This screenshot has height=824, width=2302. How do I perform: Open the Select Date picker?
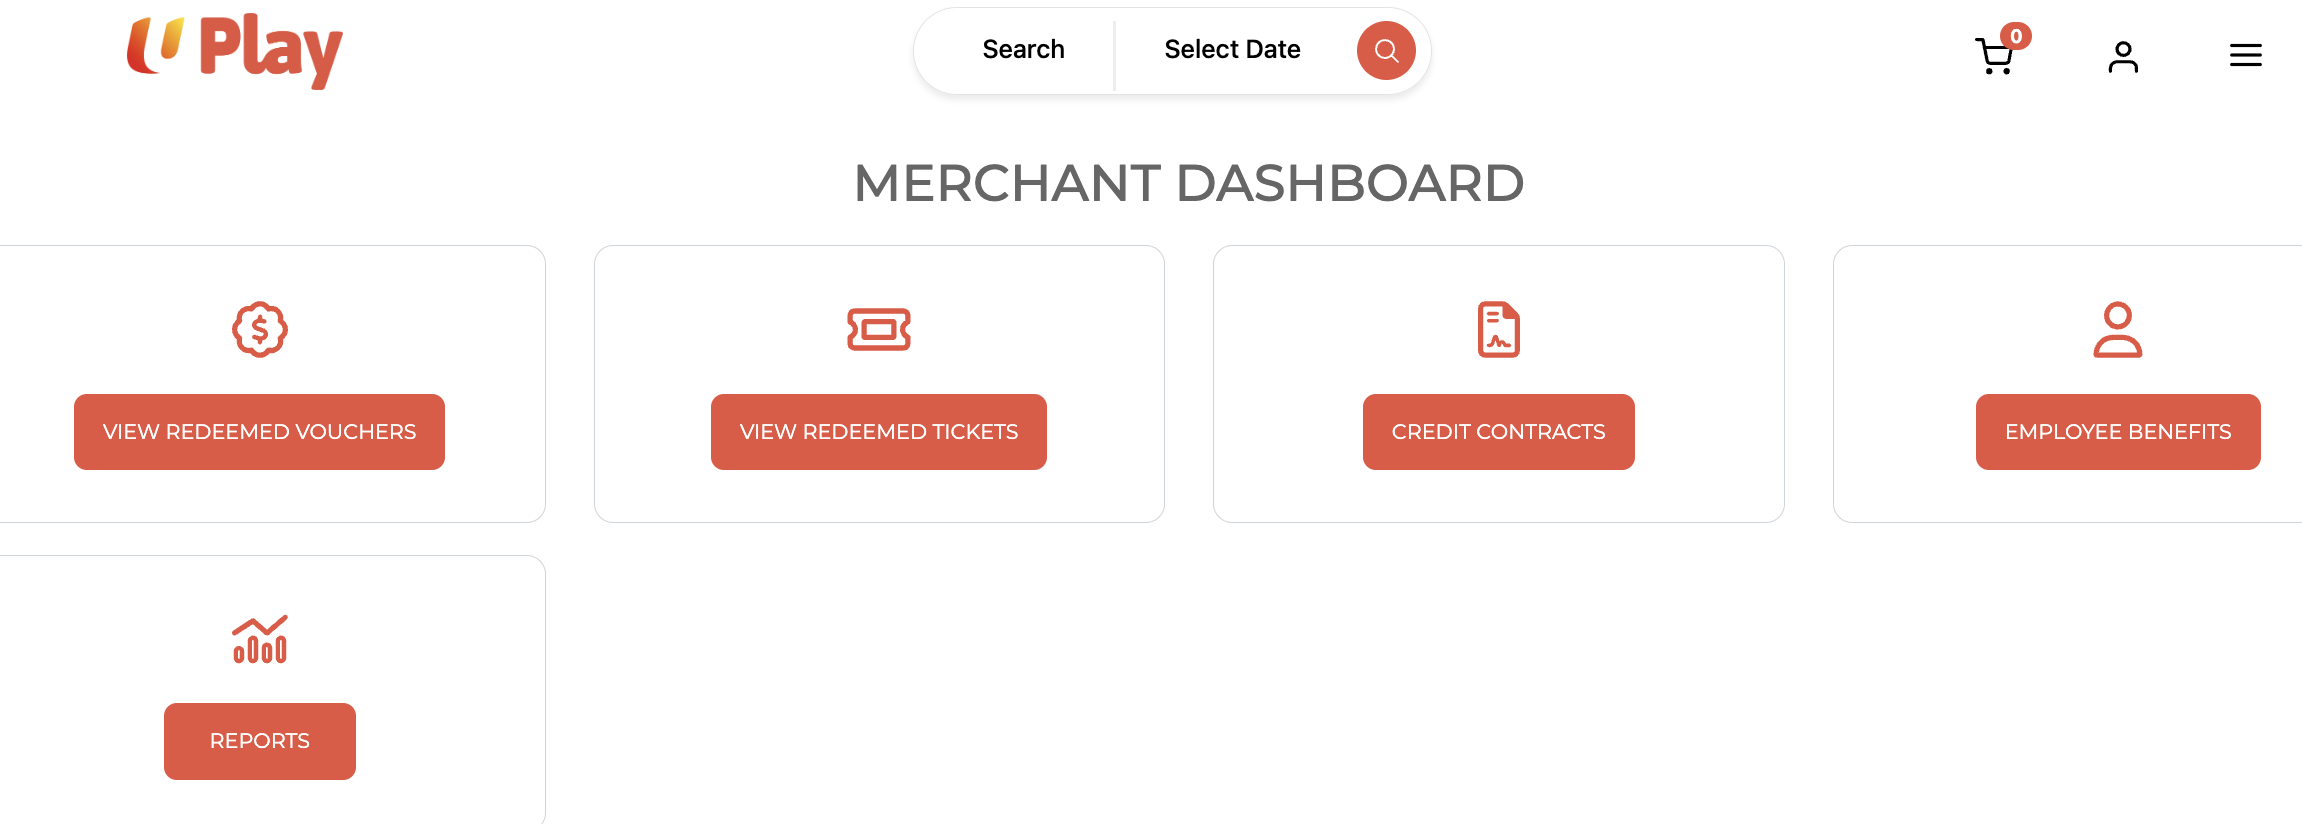1232,50
